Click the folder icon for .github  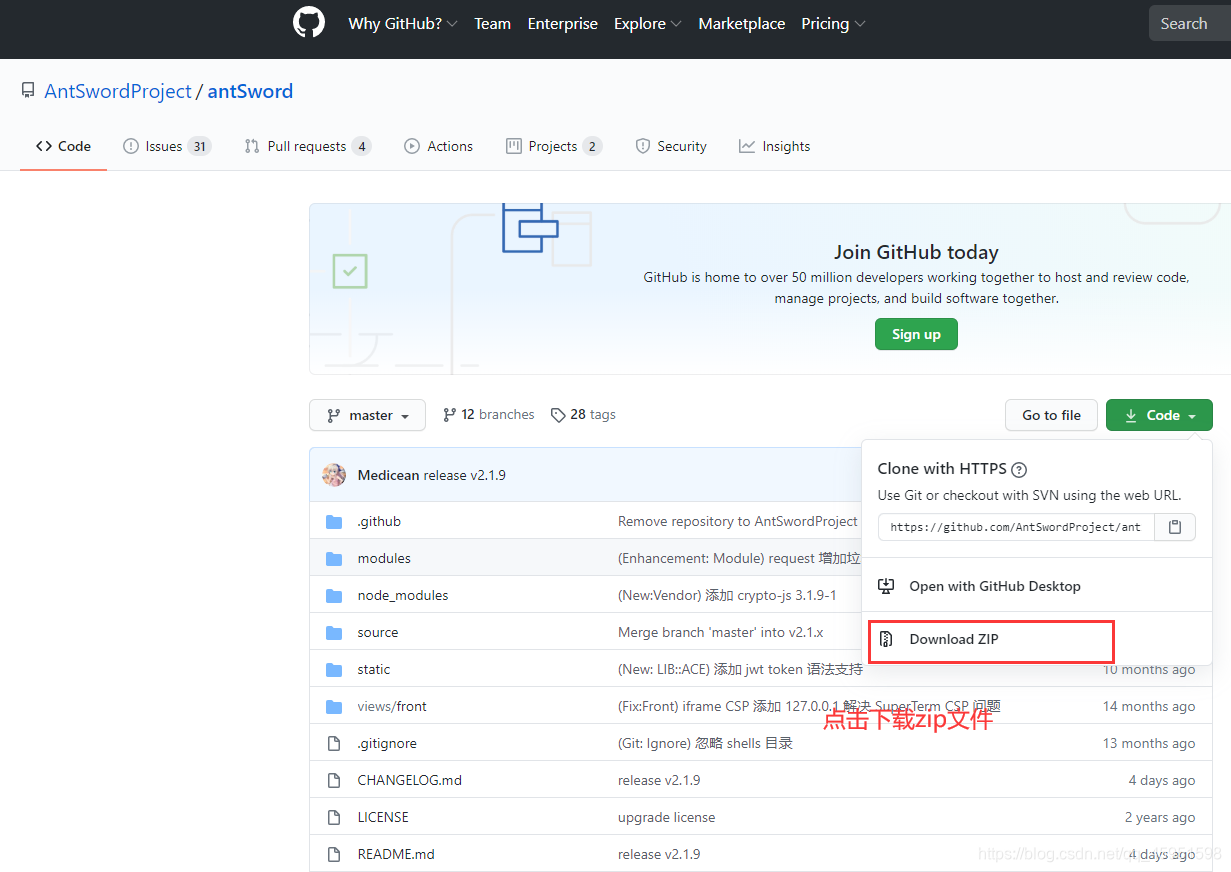coord(334,521)
